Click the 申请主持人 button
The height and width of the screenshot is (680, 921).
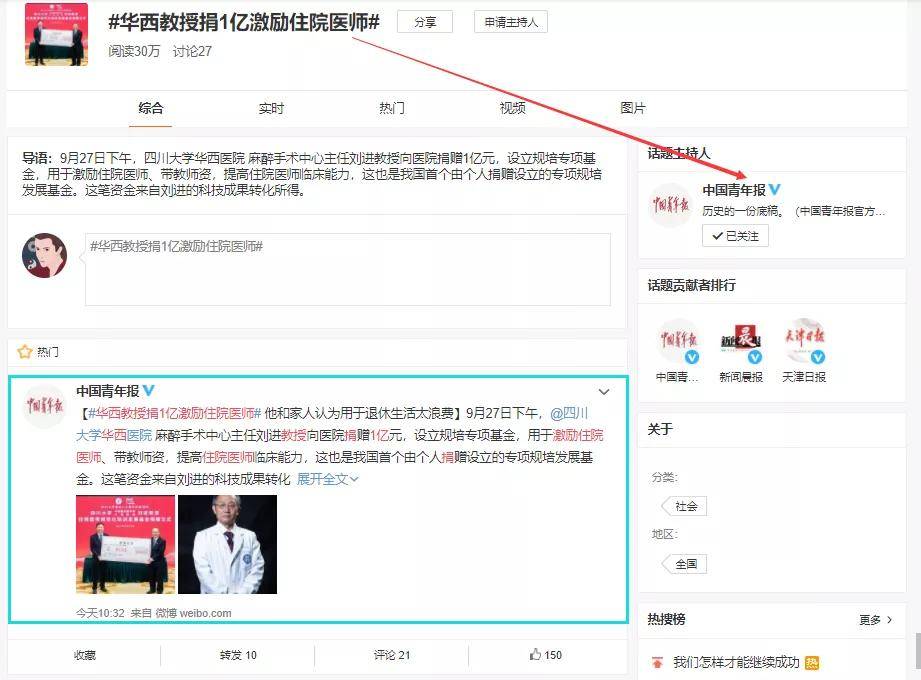pyautogui.click(x=510, y=22)
